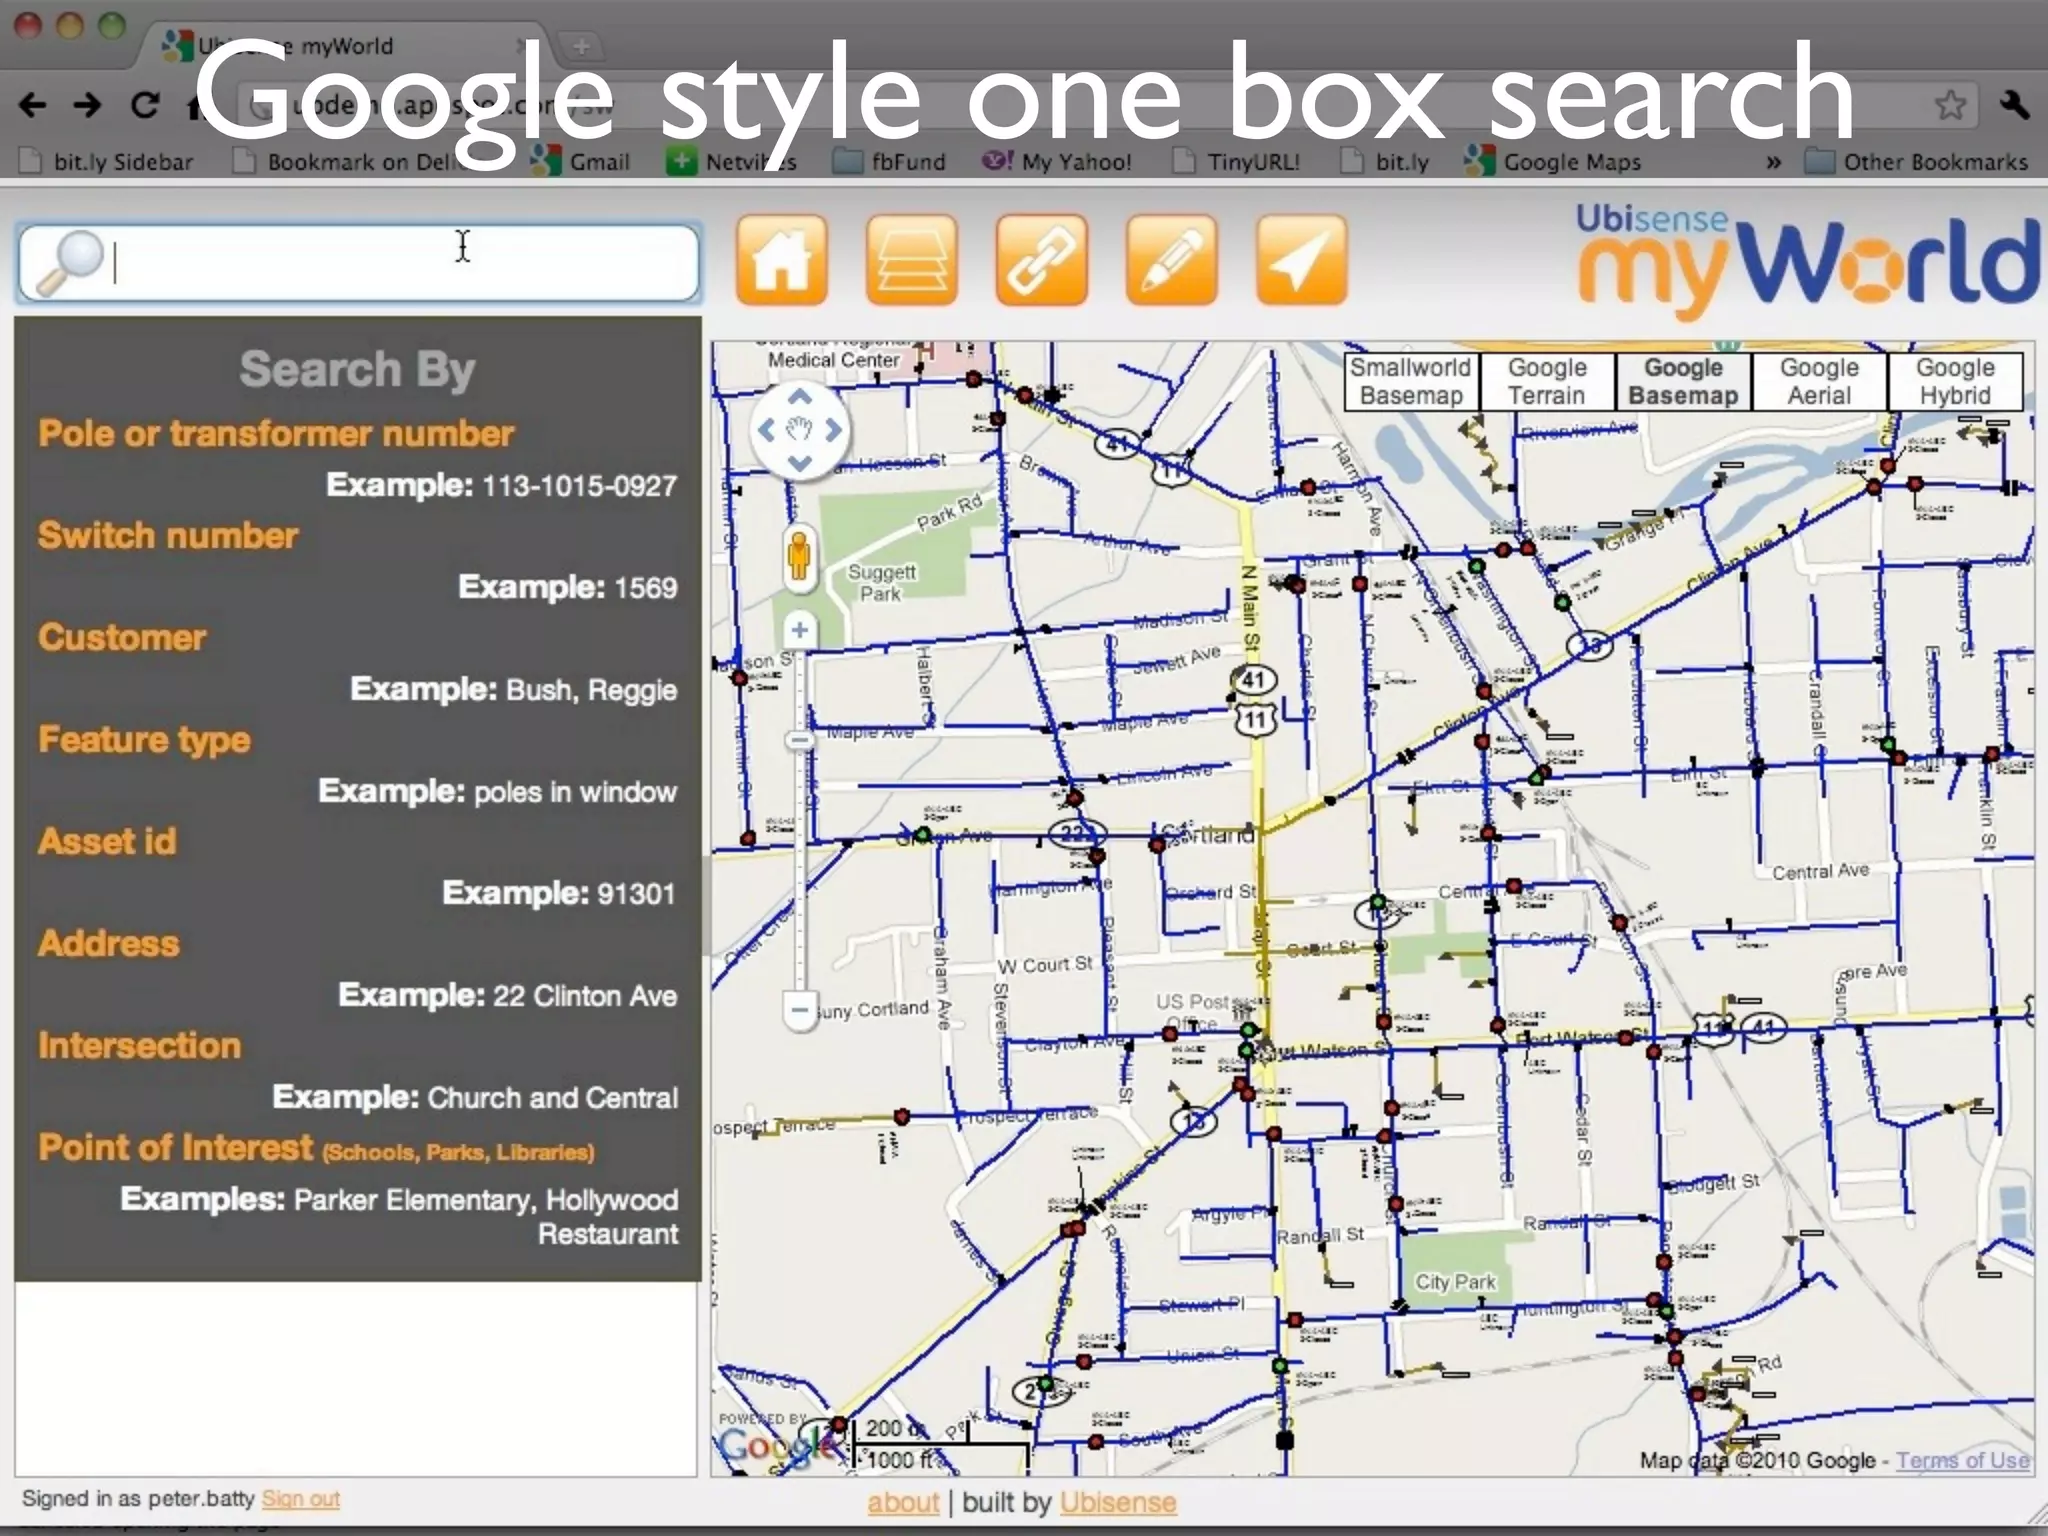Open the Terms of Use link
2048x1536 pixels.
point(1962,1460)
